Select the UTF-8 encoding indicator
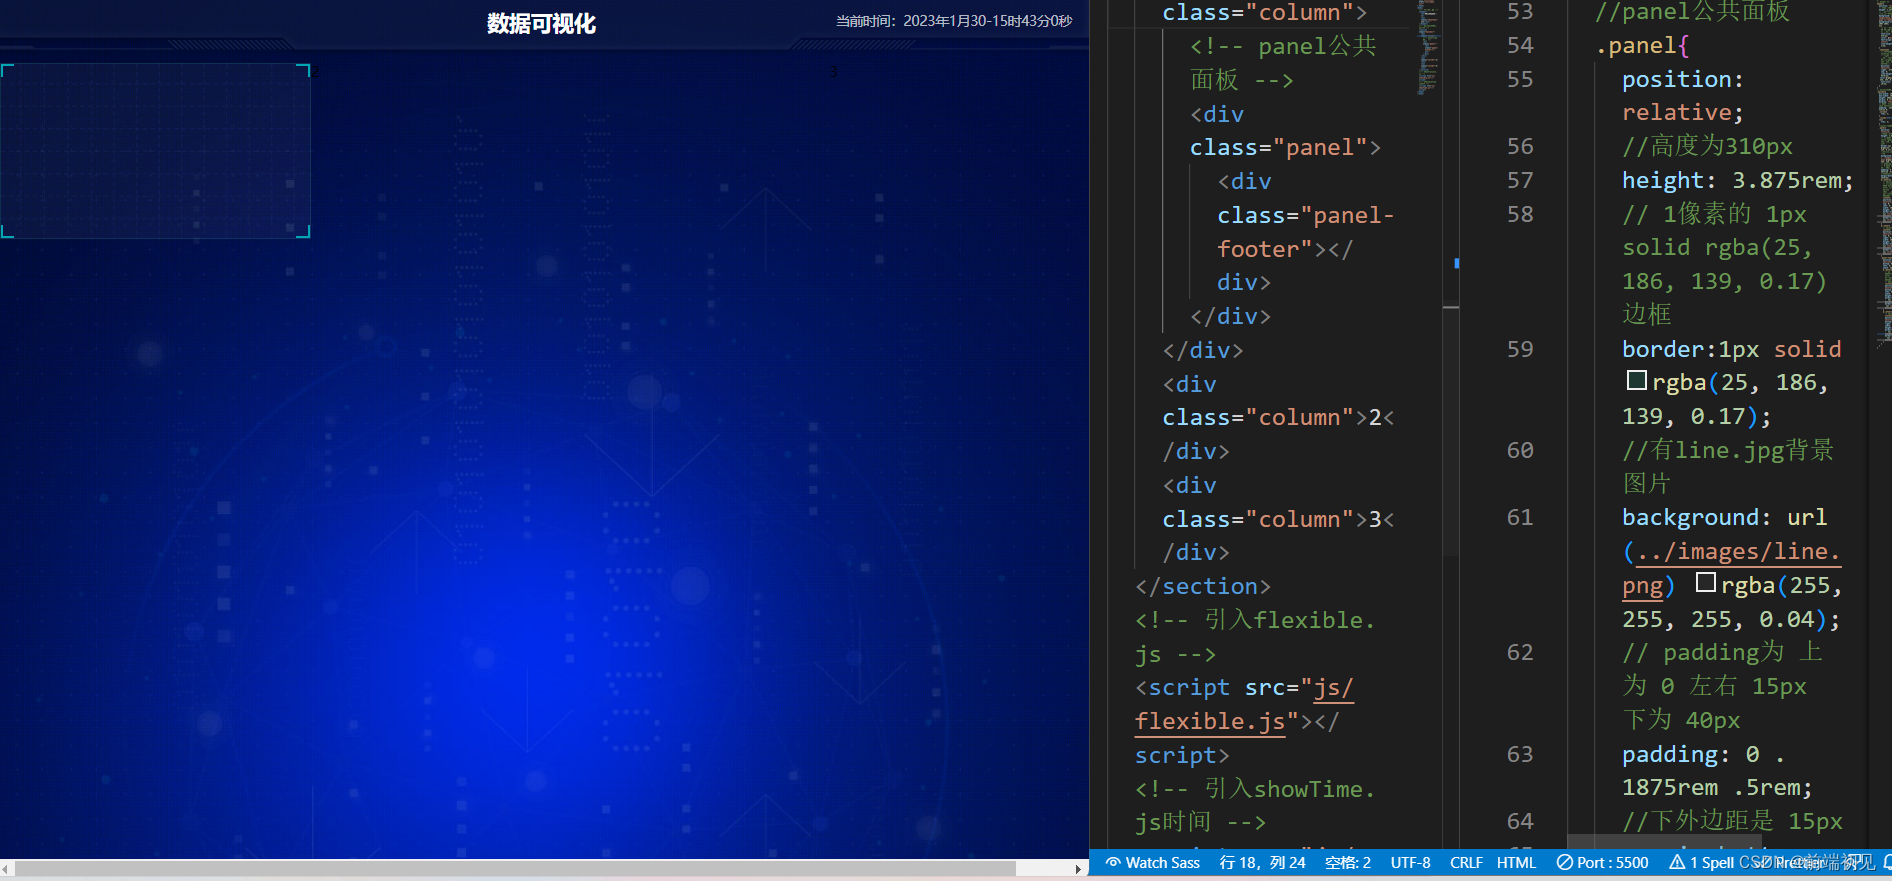The width and height of the screenshot is (1892, 881). [x=1410, y=862]
